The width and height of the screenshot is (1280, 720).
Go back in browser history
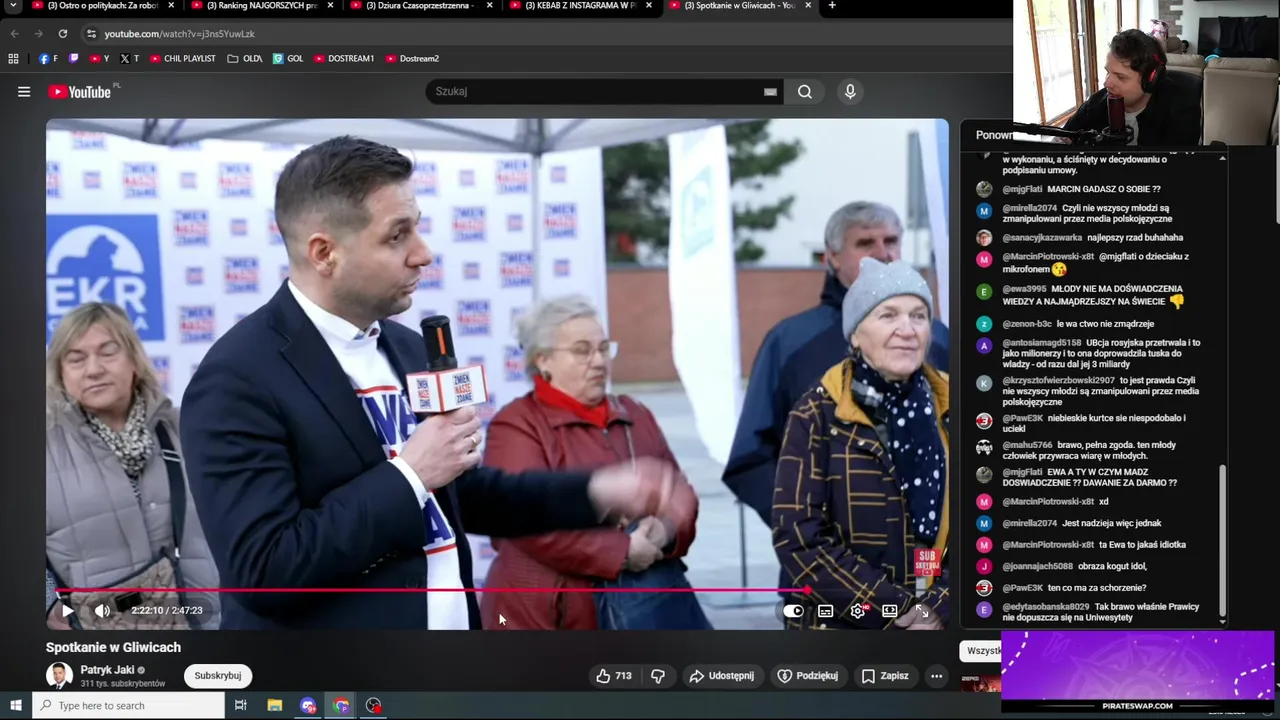14,34
